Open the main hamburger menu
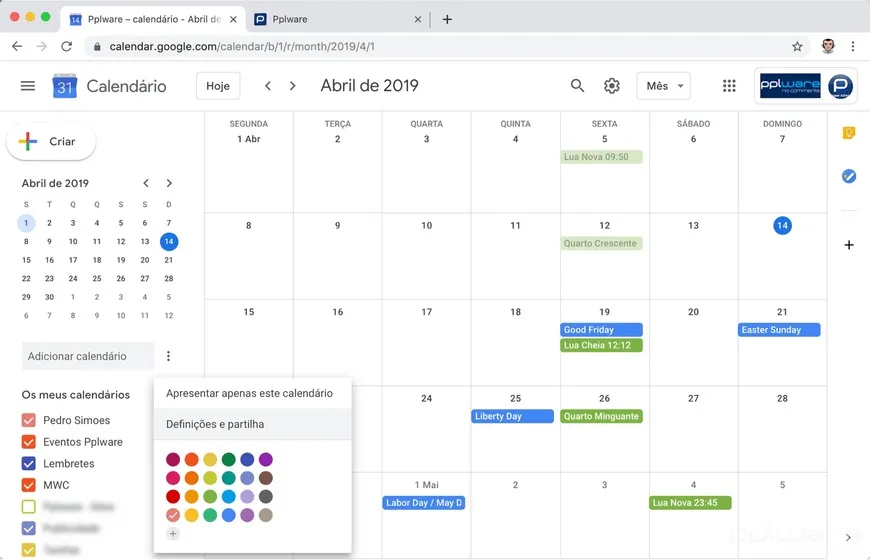 (28, 86)
